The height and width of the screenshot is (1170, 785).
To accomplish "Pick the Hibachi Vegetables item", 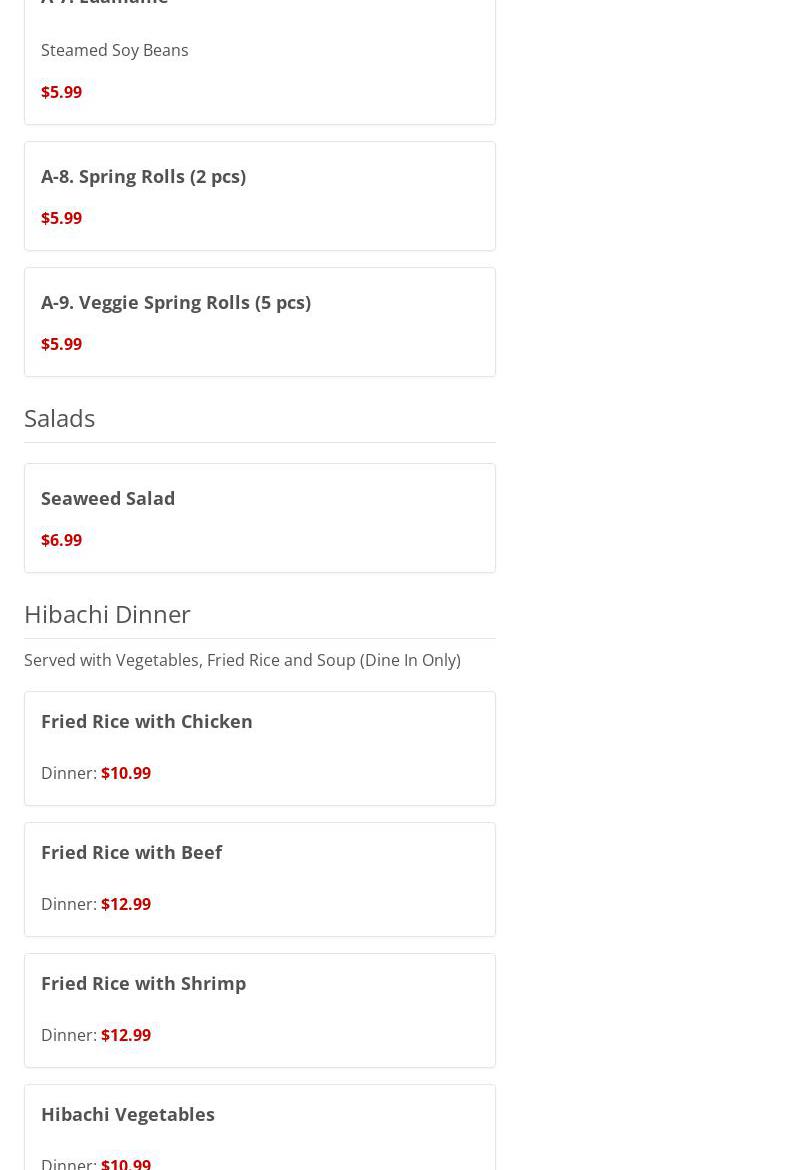I will coord(128,1114).
